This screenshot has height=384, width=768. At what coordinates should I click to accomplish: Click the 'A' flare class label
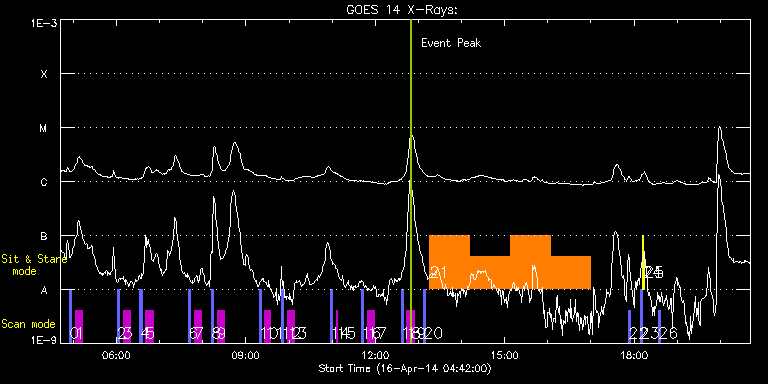coord(44,290)
